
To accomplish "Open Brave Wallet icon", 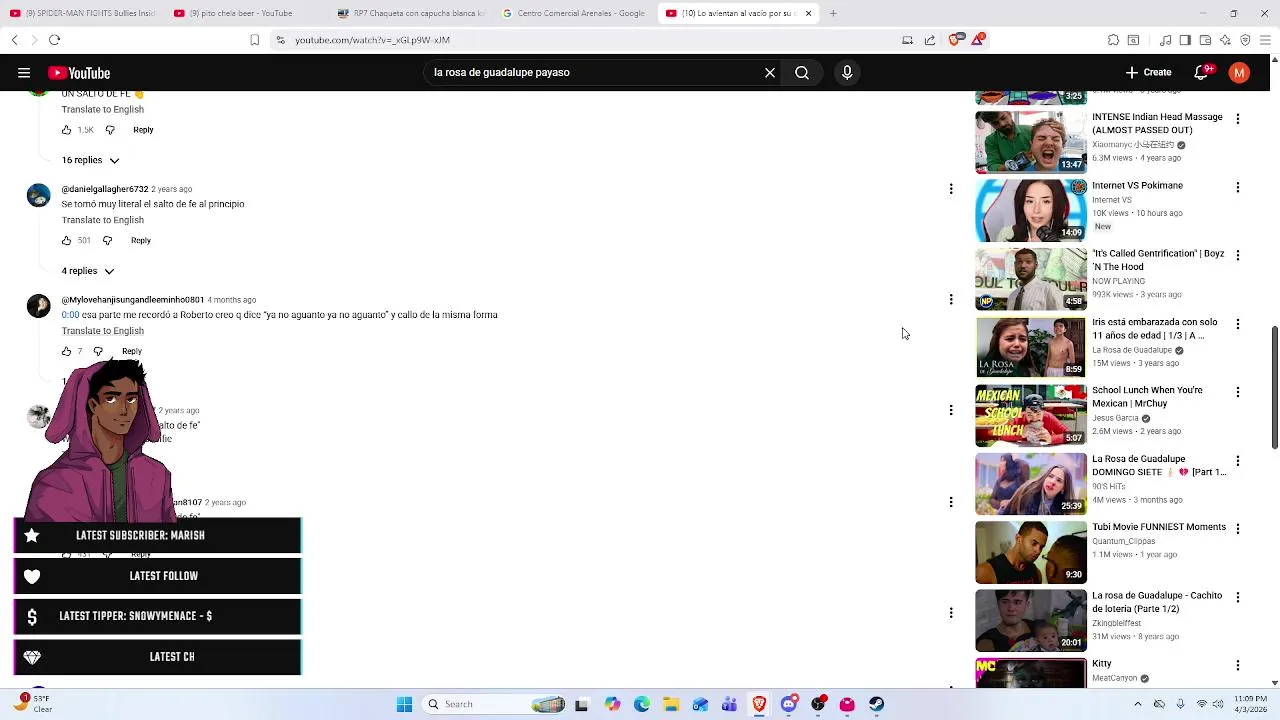I will coord(1205,40).
